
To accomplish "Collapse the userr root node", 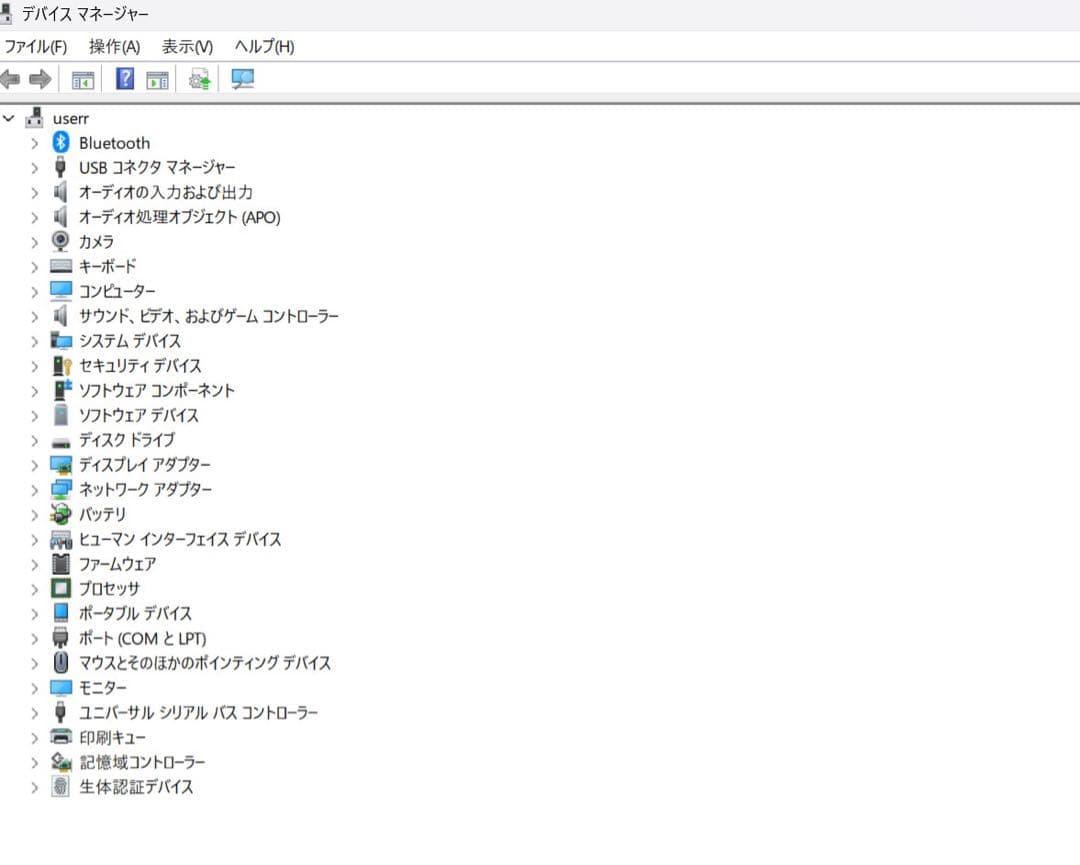I will (x=9, y=117).
